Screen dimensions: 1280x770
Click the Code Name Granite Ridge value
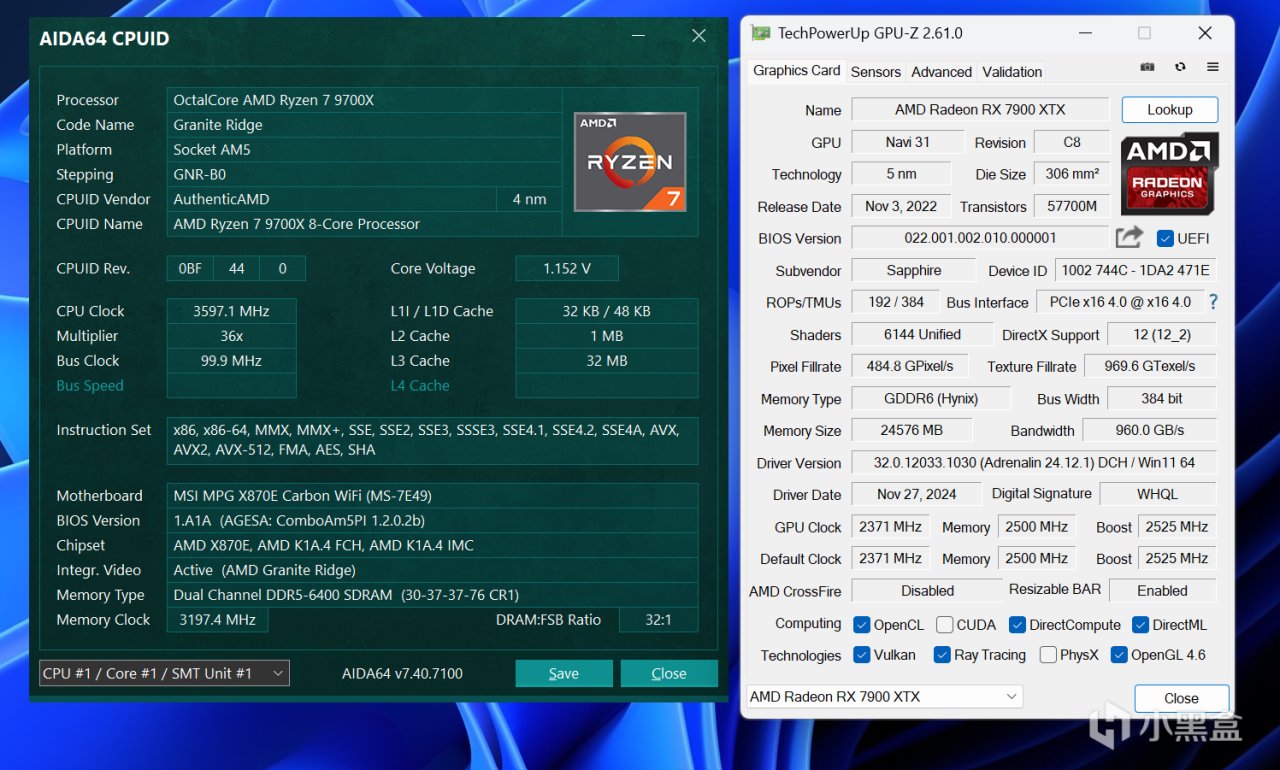(x=364, y=125)
